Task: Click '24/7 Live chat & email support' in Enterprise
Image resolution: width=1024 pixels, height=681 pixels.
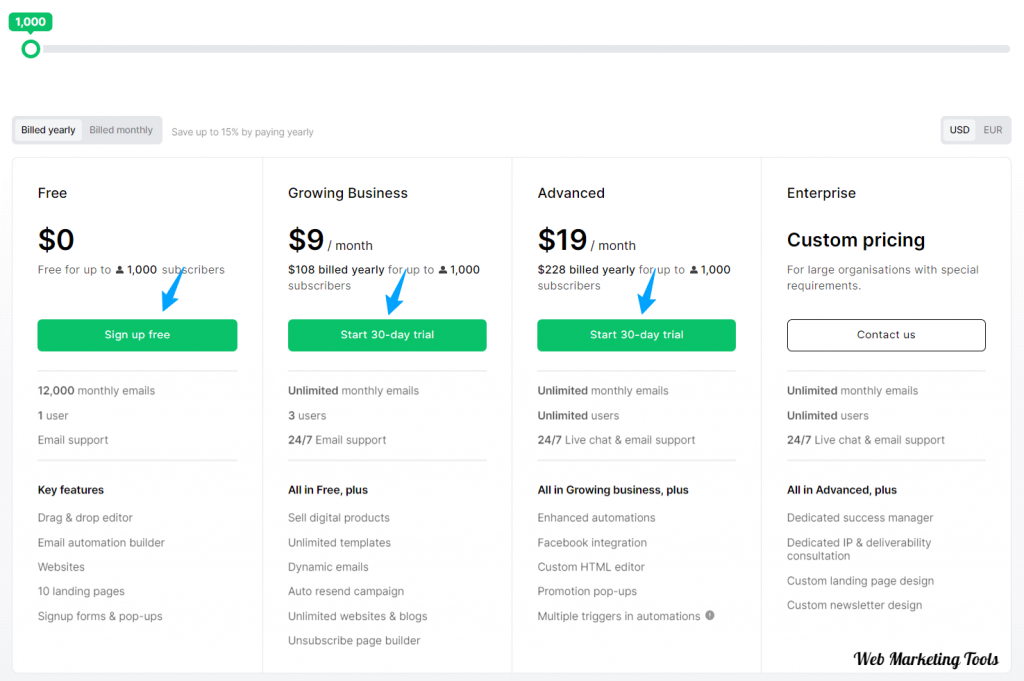Action: 866,440
